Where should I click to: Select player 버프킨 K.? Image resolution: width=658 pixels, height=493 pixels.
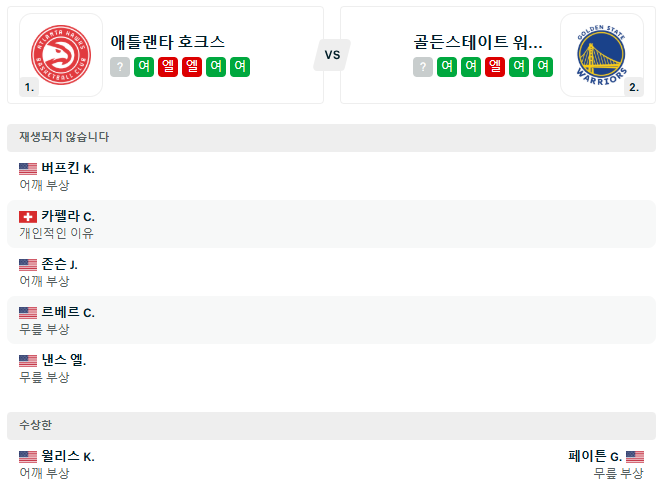coord(67,169)
